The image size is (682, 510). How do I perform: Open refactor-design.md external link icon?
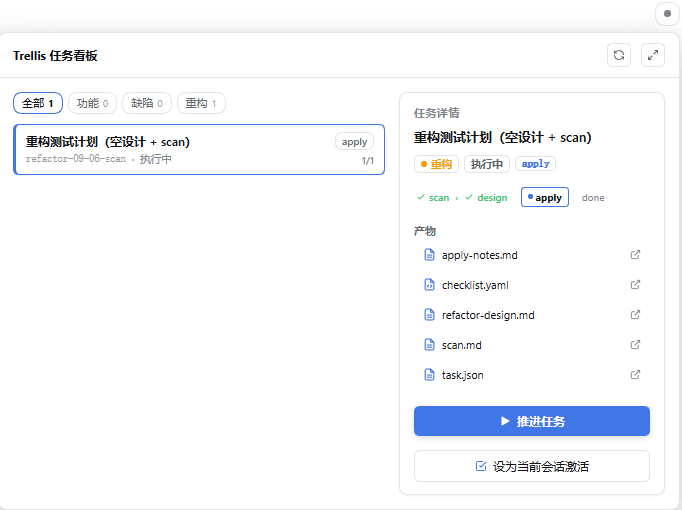635,315
